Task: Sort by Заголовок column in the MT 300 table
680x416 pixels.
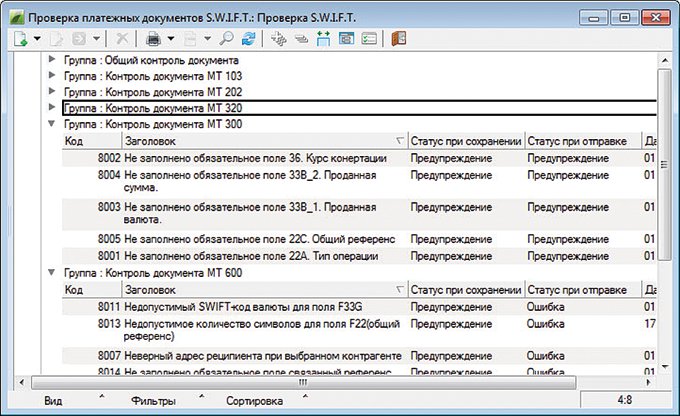Action: click(265, 141)
